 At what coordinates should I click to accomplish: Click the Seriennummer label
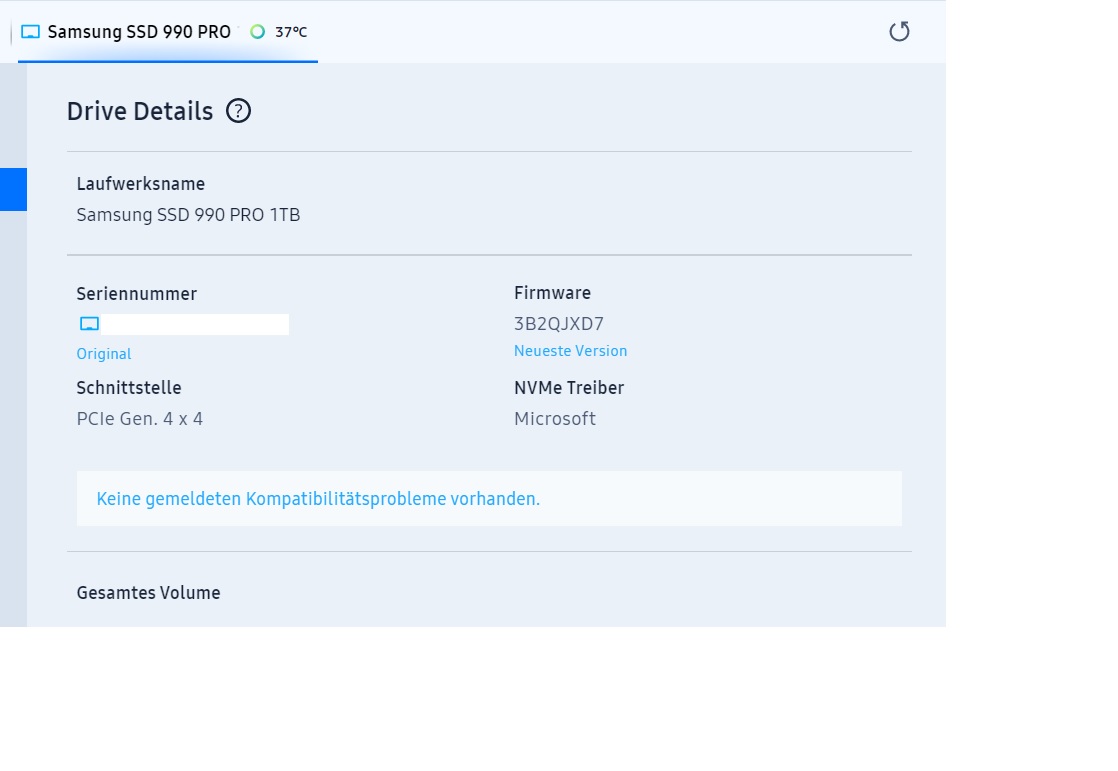[x=137, y=294]
